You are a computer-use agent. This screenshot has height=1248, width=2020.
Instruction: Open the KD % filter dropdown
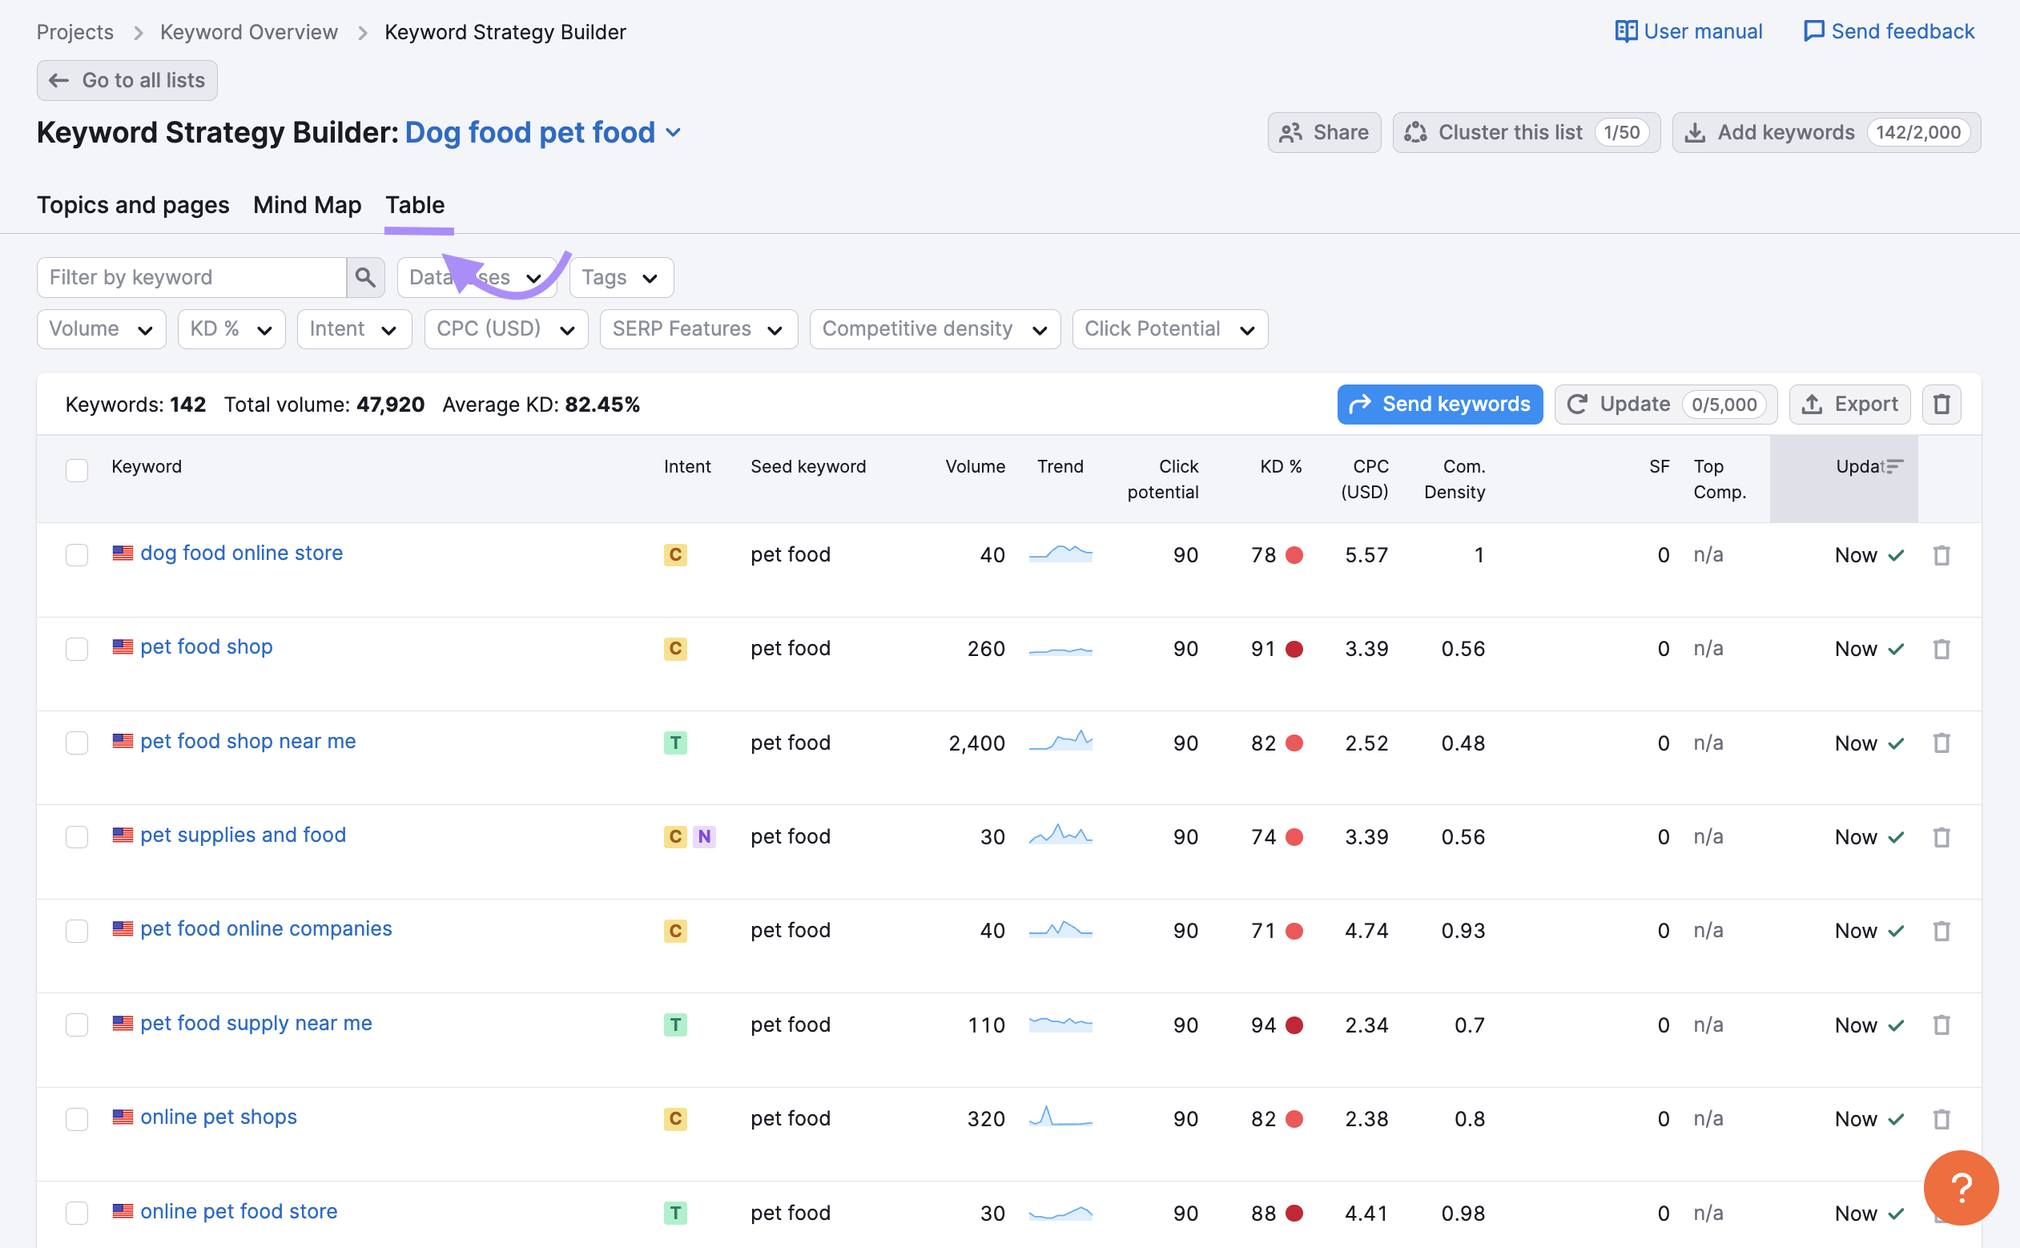[x=231, y=329]
